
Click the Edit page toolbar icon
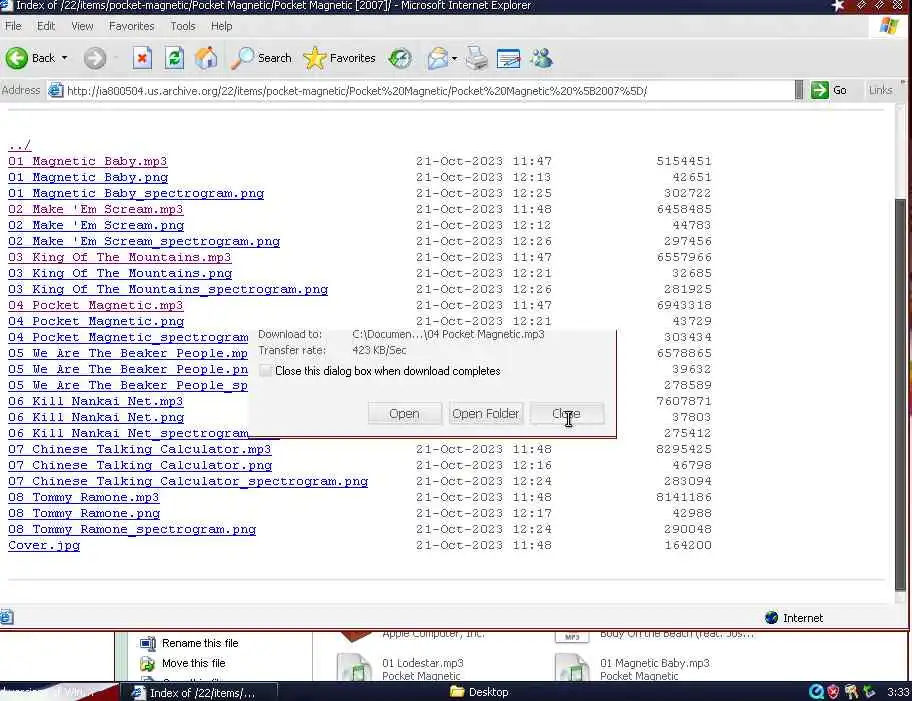click(508, 58)
